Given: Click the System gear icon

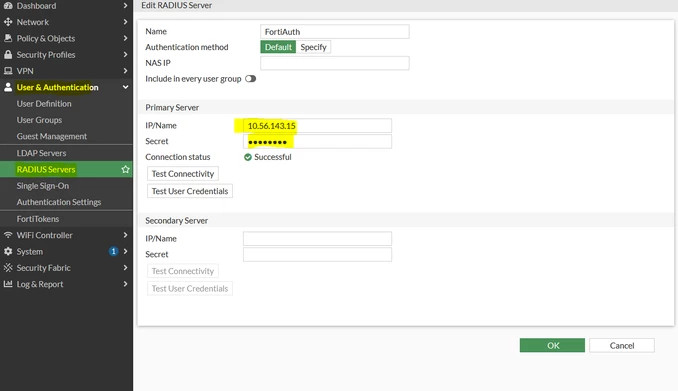Looking at the screenshot, I should (x=8, y=251).
